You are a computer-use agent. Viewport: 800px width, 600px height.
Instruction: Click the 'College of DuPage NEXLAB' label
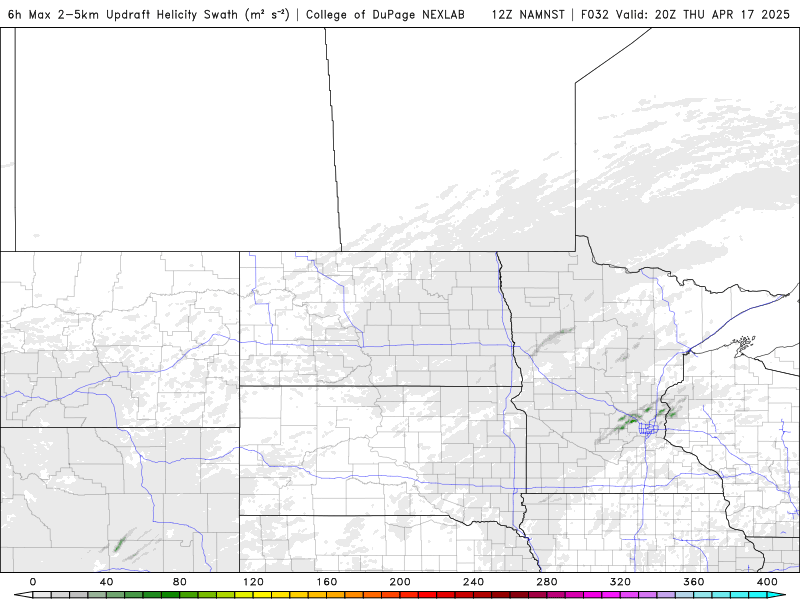click(385, 15)
